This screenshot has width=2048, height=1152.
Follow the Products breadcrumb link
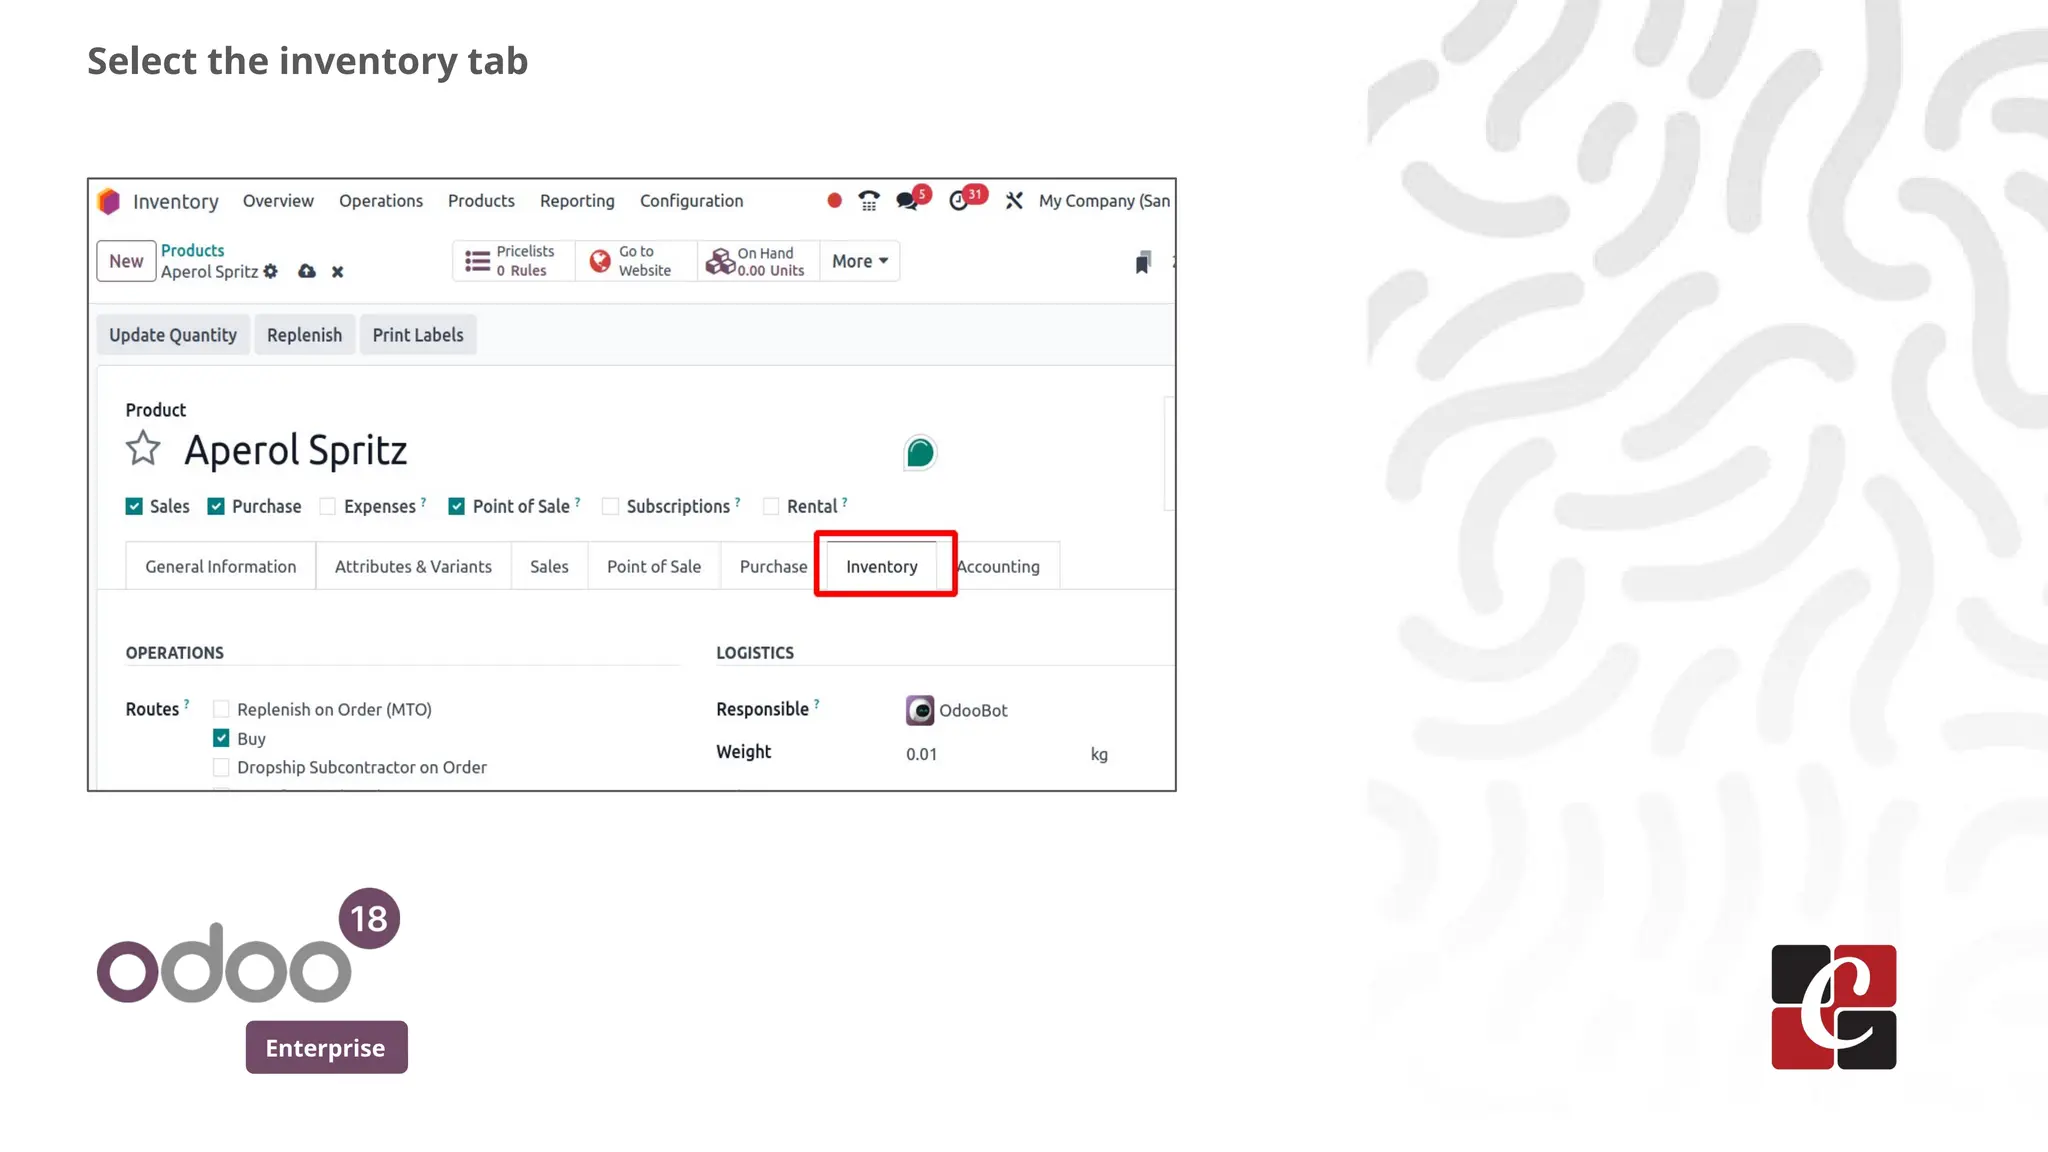pos(193,250)
